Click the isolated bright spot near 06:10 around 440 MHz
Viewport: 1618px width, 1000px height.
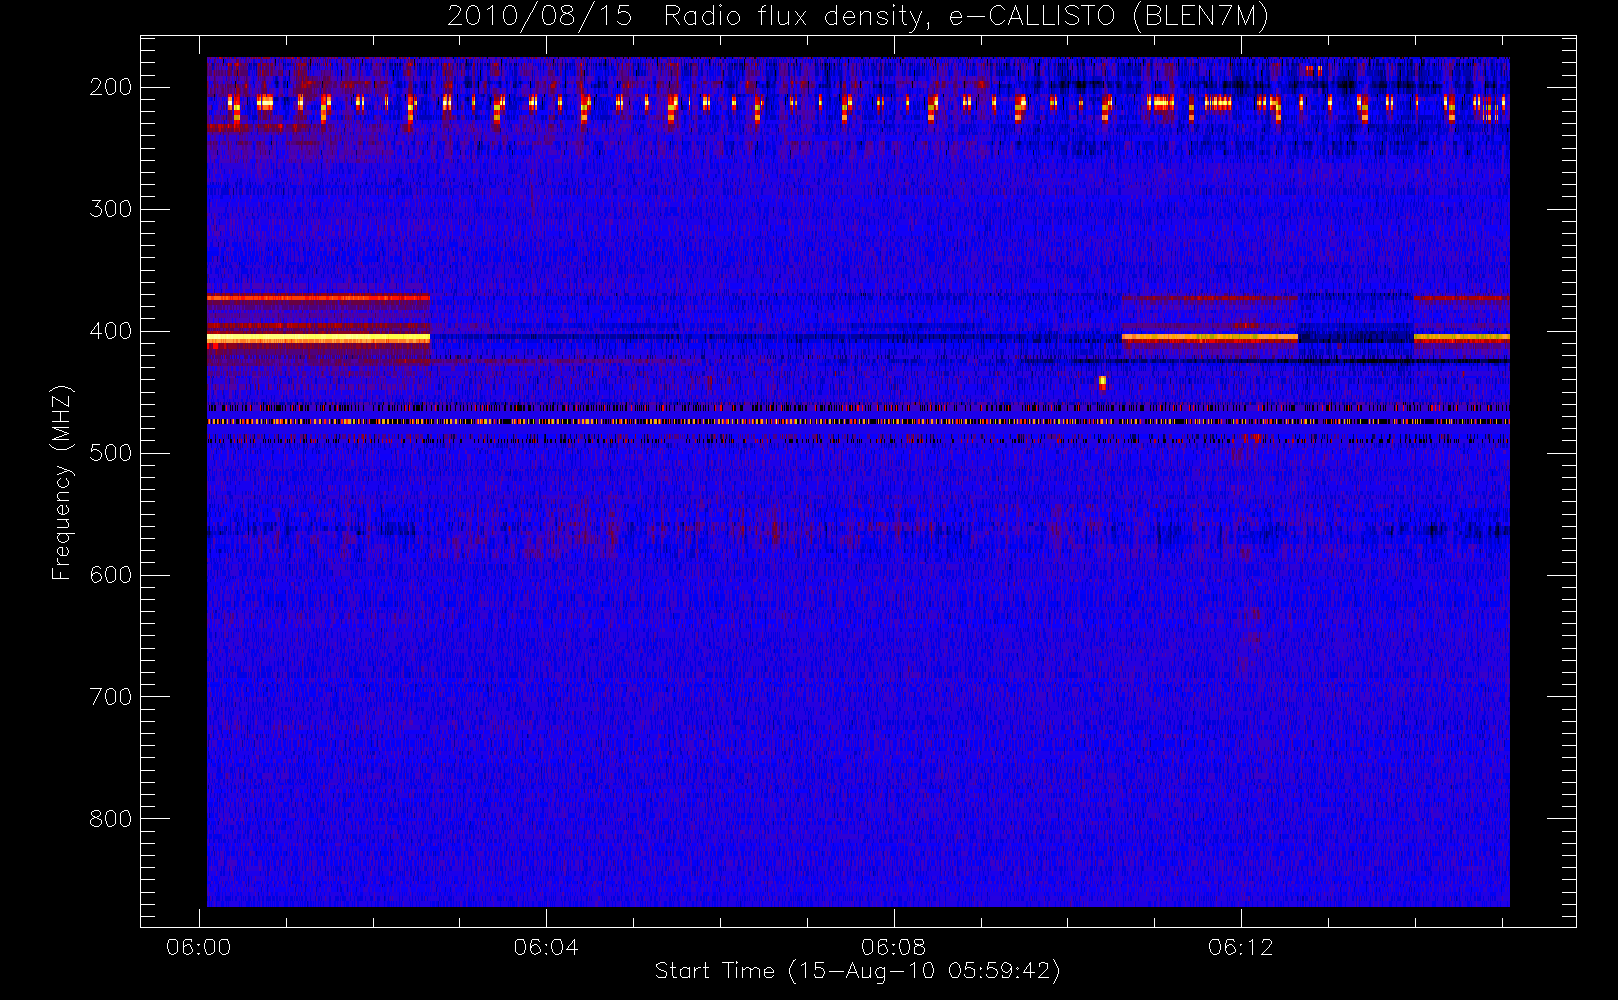[x=1102, y=381]
